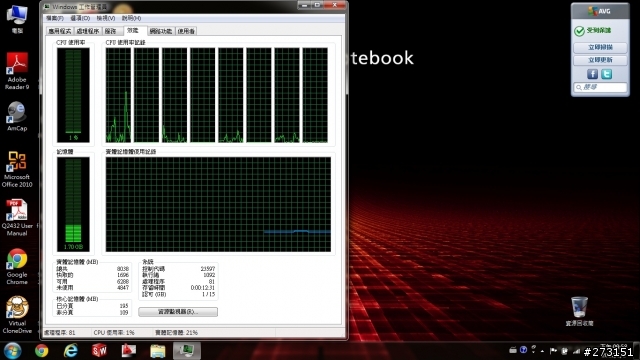Screen dimensions: 640x360
Task: Click the Twitter icon in AVG gadget
Action: 607,74
